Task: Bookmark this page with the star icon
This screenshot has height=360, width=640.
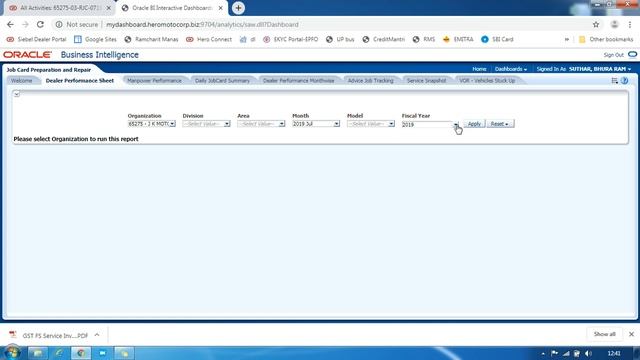Action: (x=596, y=24)
